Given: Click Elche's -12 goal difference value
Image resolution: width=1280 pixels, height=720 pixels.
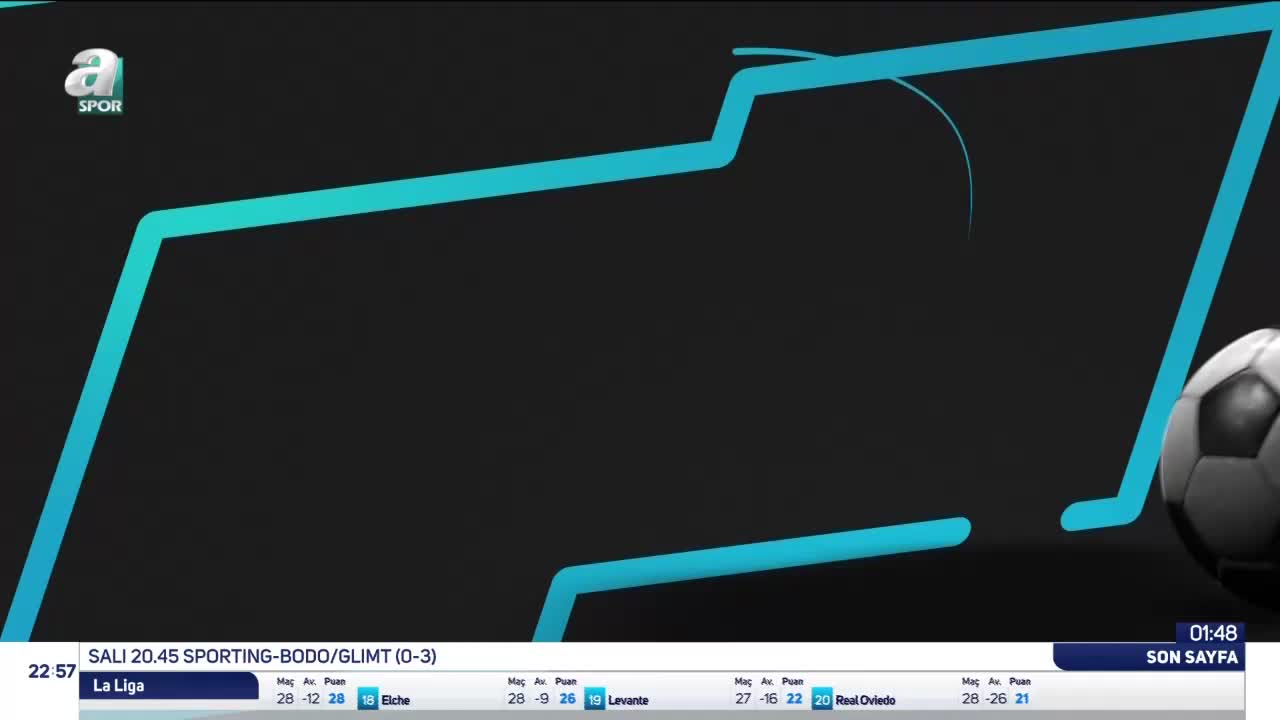Looking at the screenshot, I should [310, 699].
